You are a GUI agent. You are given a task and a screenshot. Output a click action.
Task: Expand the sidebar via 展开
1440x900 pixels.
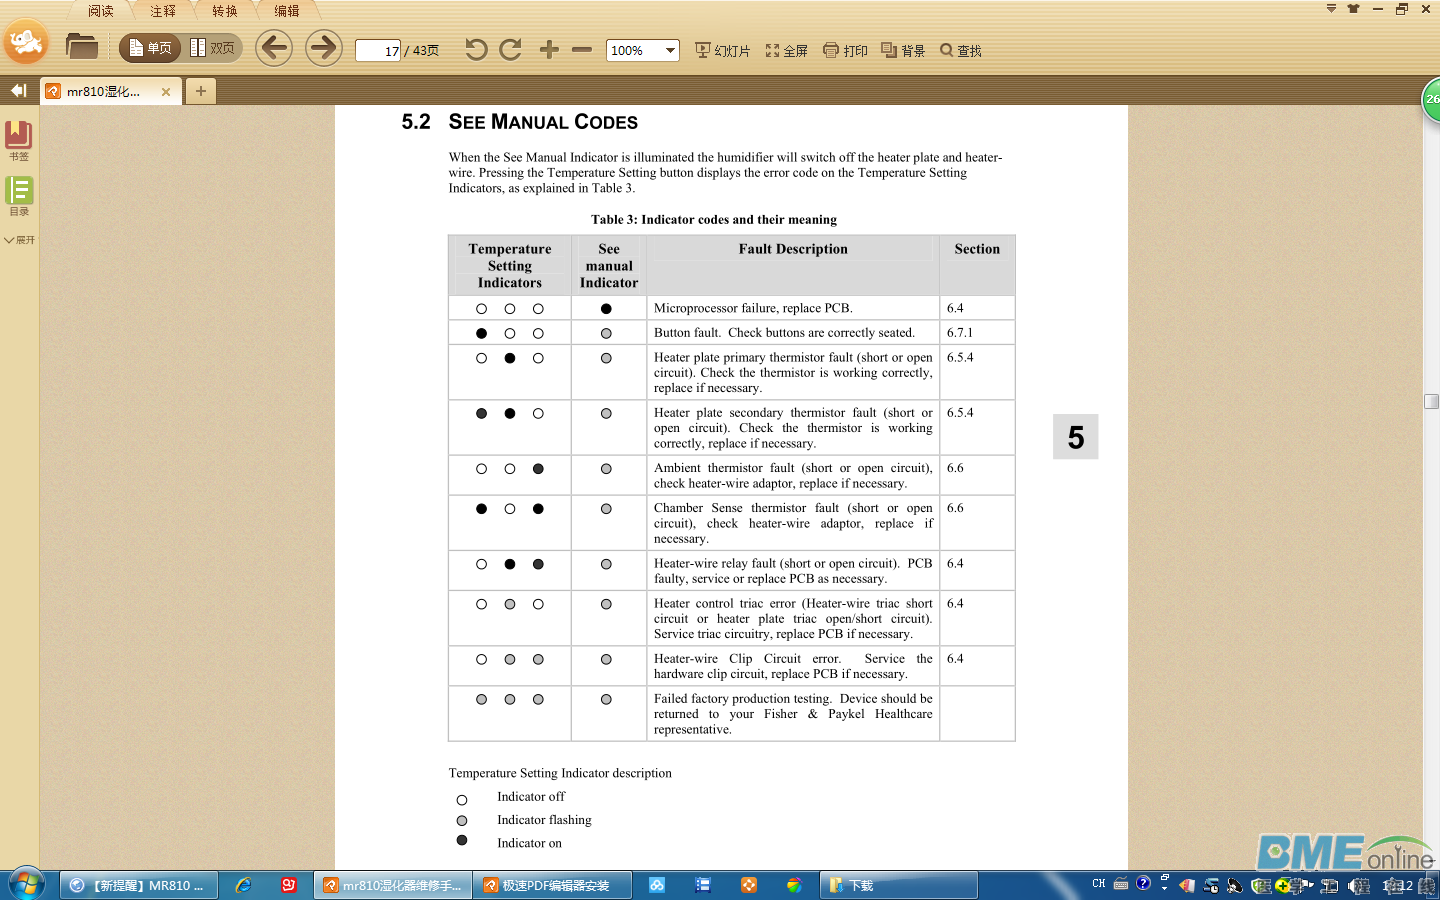coord(19,240)
